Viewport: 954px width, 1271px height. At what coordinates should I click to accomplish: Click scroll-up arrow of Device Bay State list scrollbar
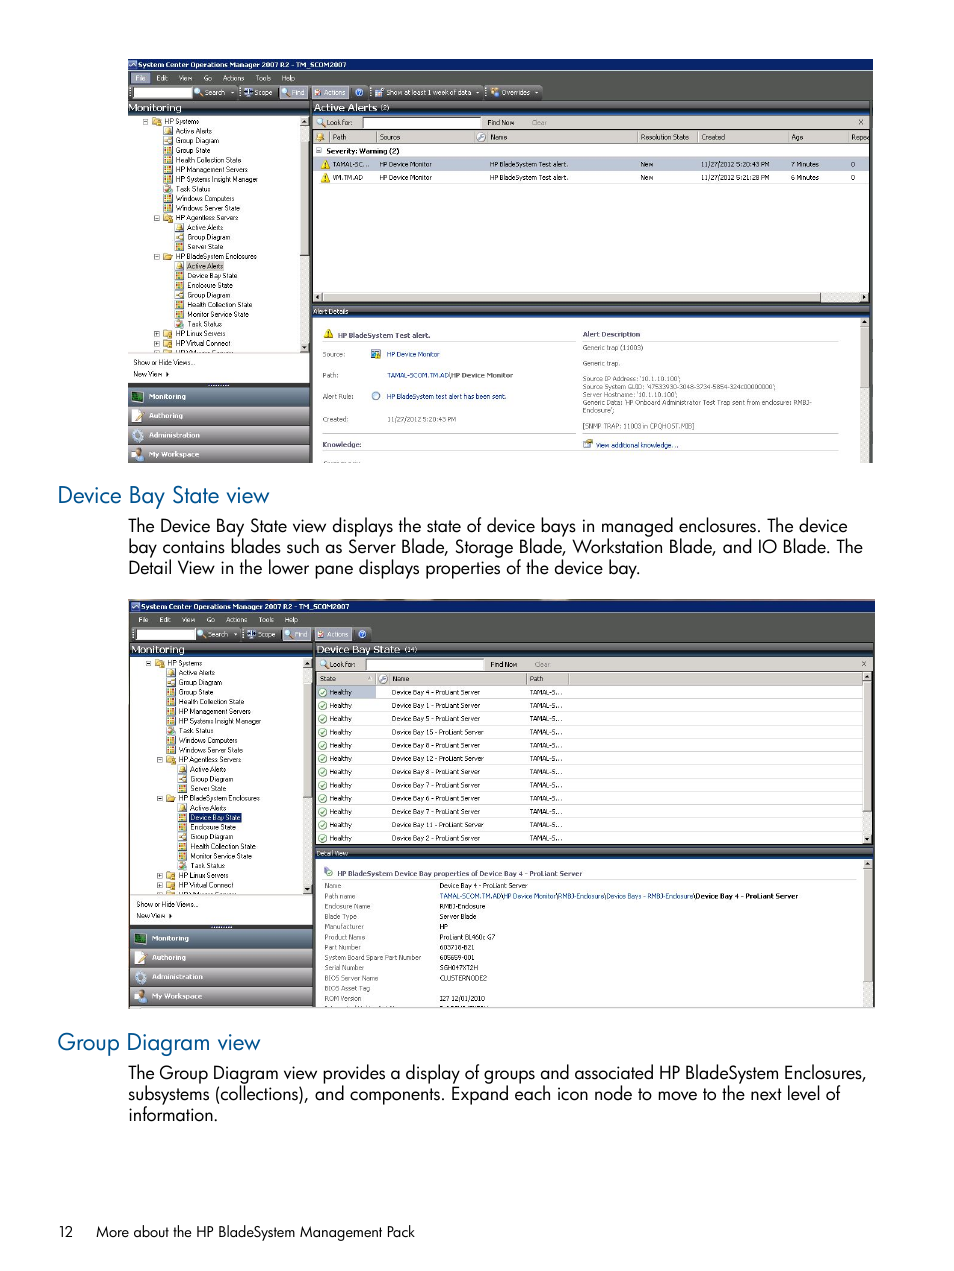click(x=866, y=677)
